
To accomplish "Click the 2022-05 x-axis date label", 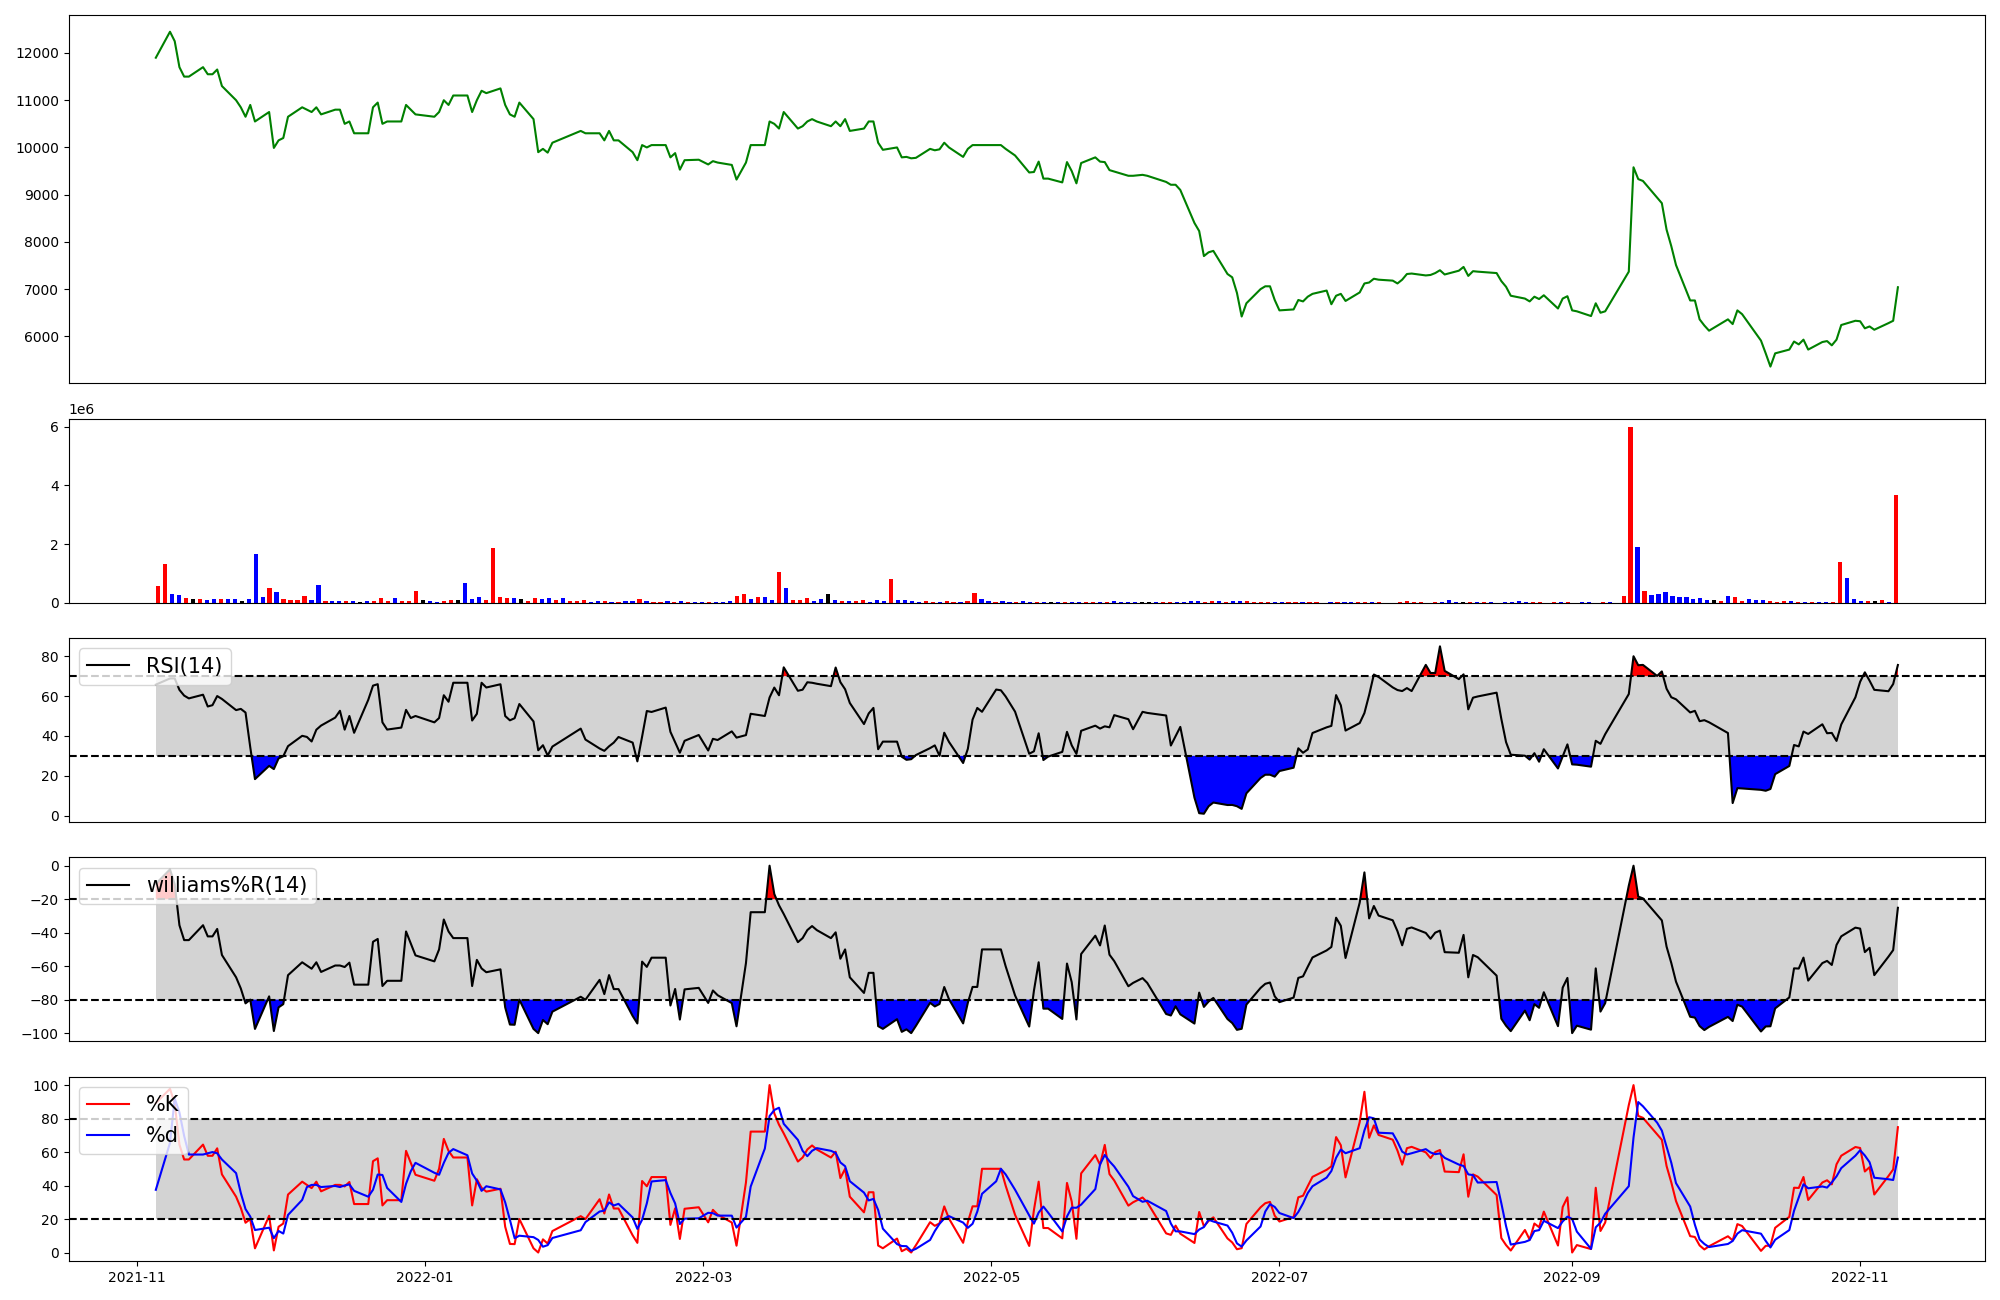I will tap(991, 1277).
